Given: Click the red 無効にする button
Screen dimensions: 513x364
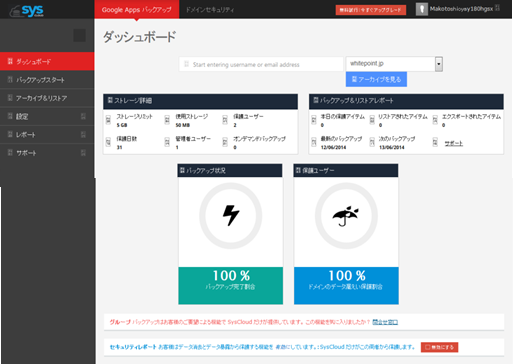Looking at the screenshot, I should 439,347.
